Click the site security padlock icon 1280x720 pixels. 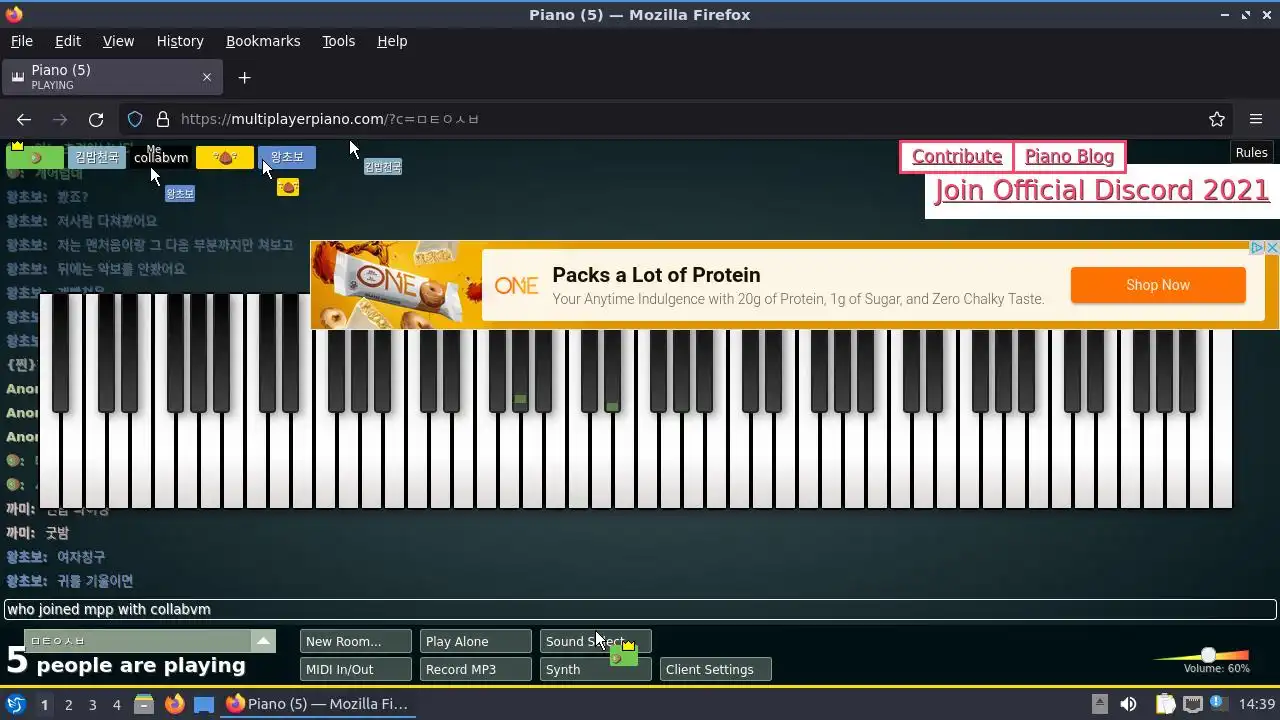pos(163,119)
